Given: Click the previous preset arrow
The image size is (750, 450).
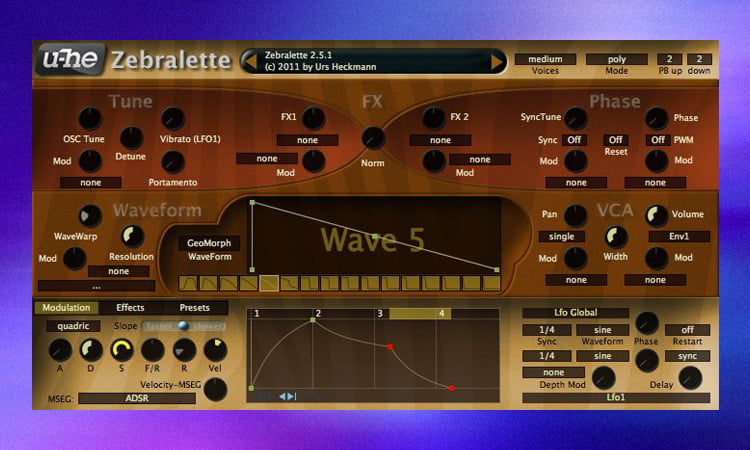Looking at the screenshot, I should pyautogui.click(x=250, y=62).
